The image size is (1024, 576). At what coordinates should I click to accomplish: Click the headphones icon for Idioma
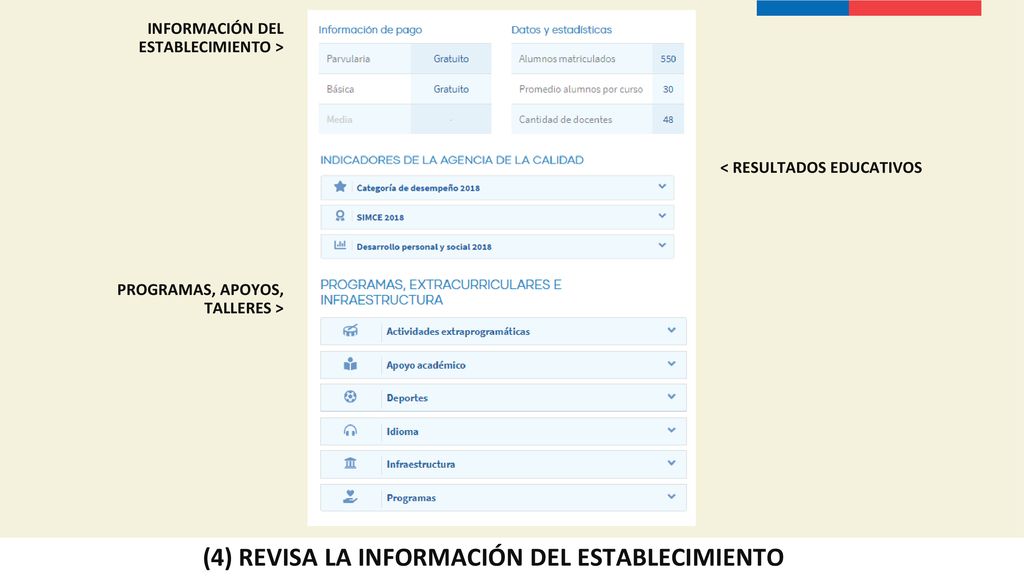click(x=350, y=430)
